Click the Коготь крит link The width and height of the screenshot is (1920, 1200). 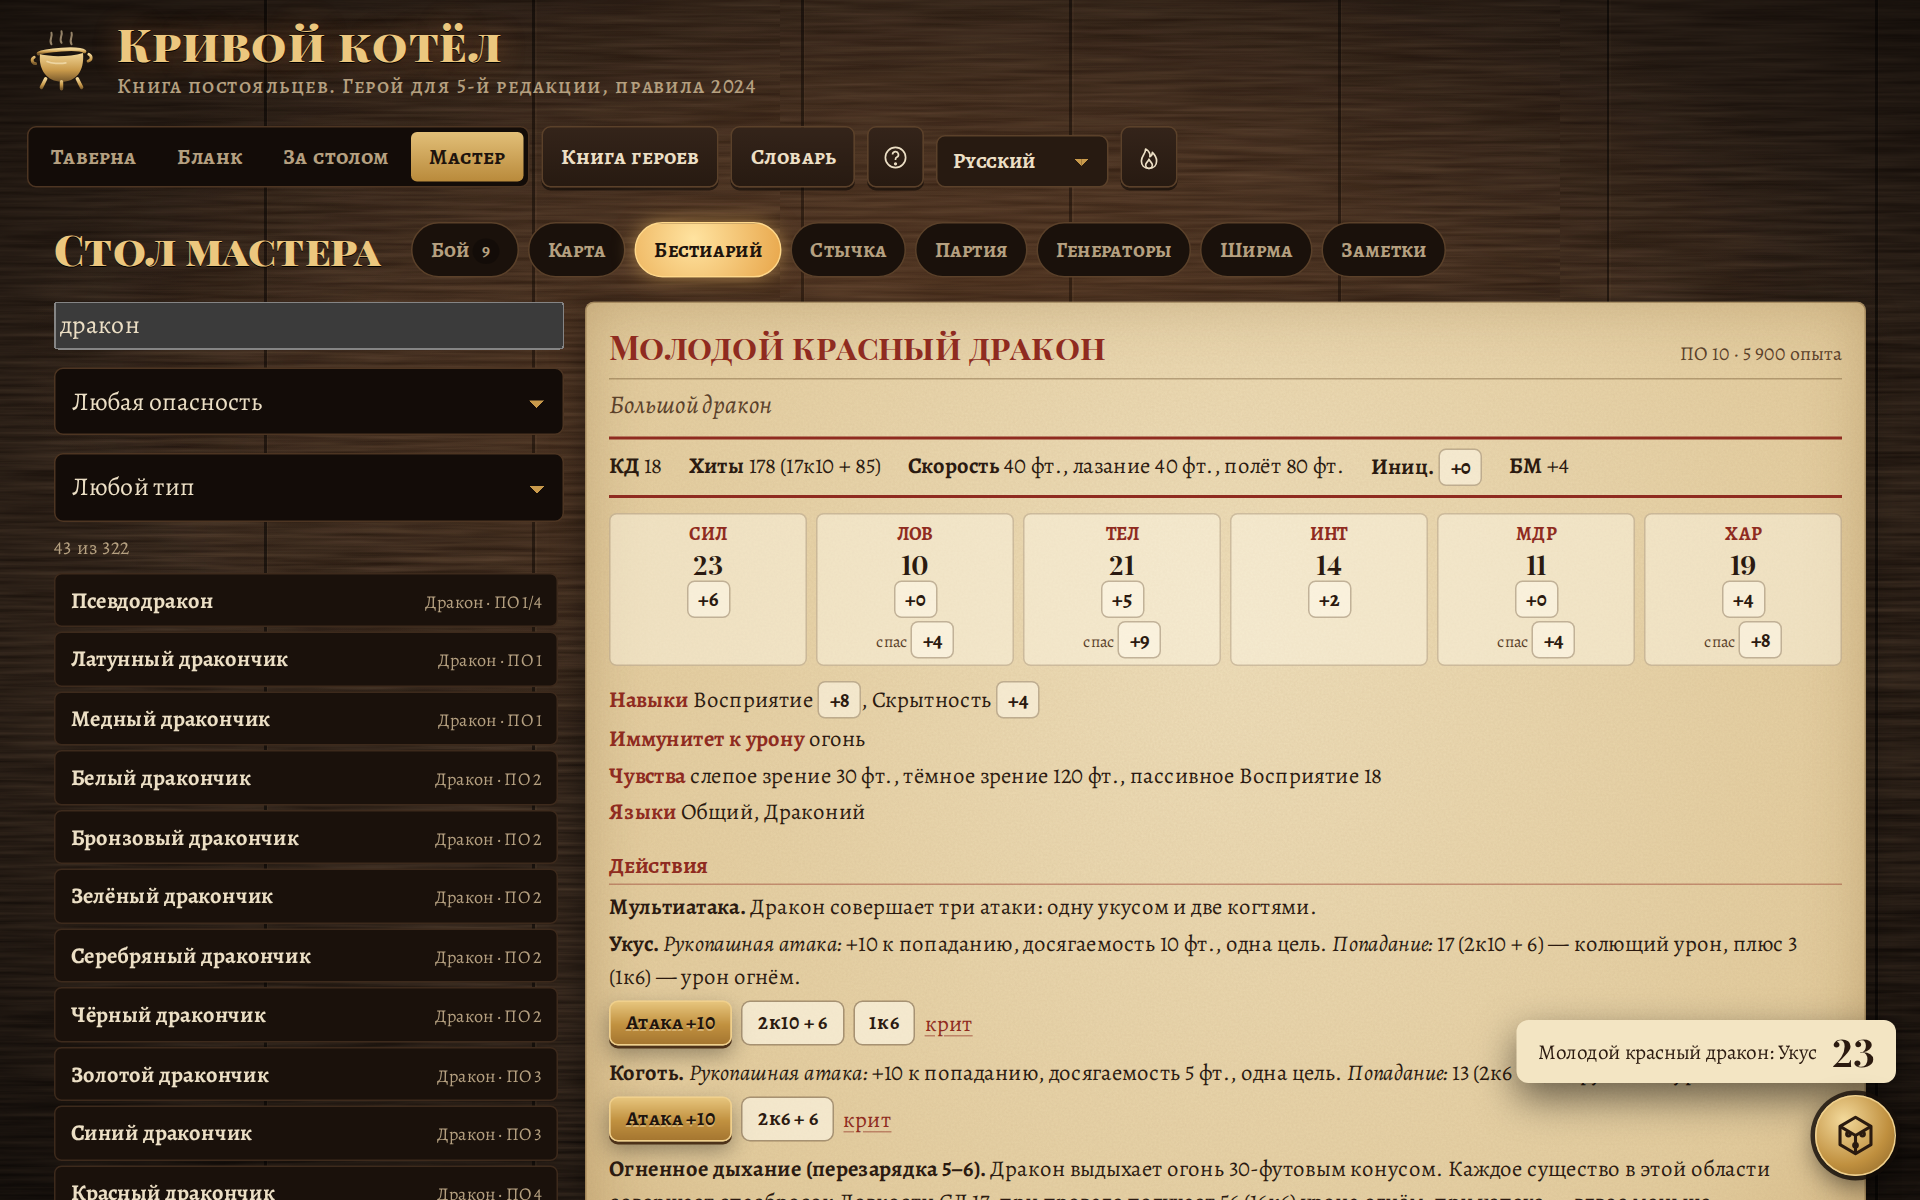click(x=866, y=1120)
